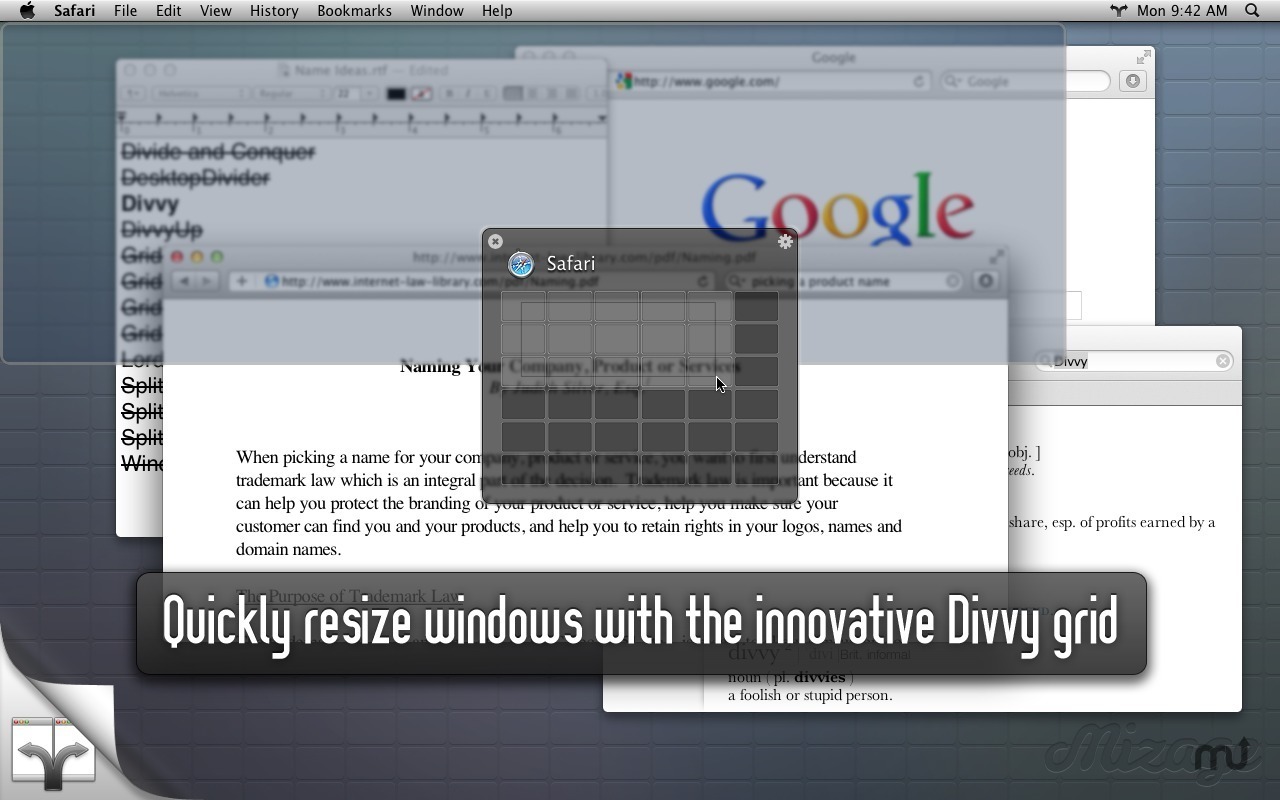1280x800 pixels.
Task: Open the paragraph styles dropdown in TextEdit
Action: pyautogui.click(x=132, y=94)
